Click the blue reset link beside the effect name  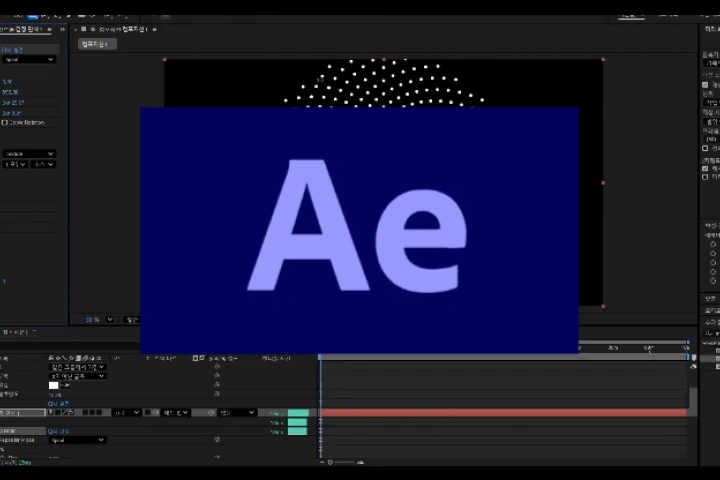(58, 431)
